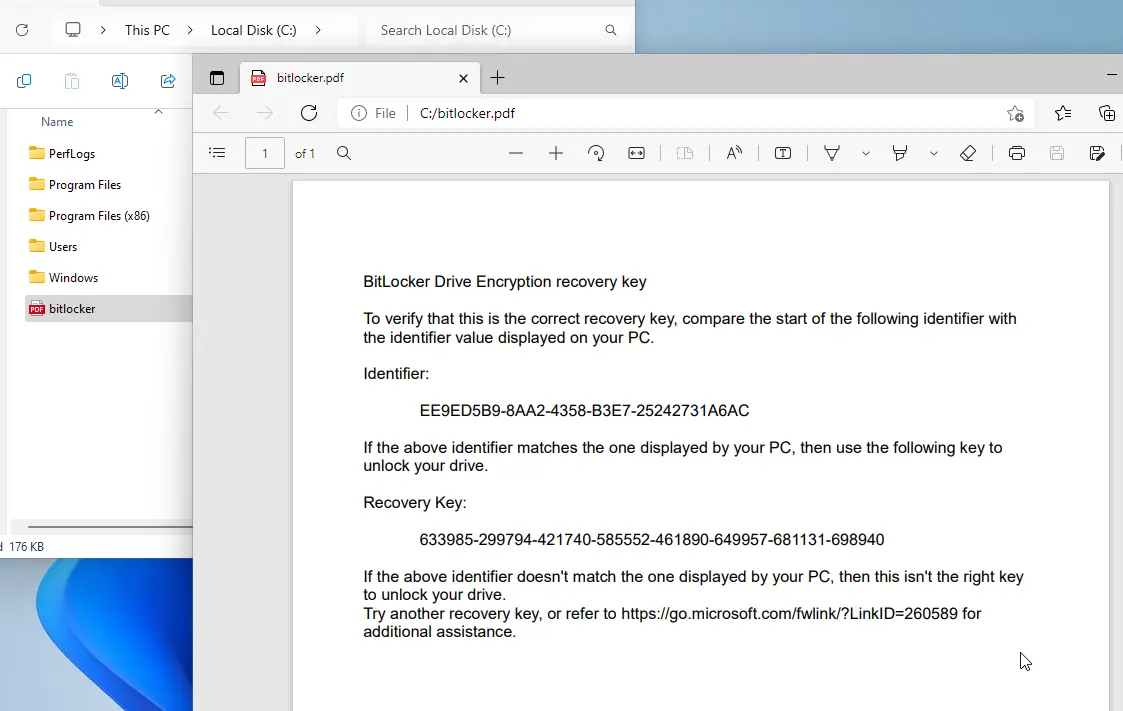Toggle the Highlight tool
Image resolution: width=1123 pixels, height=711 pixels.
point(900,153)
